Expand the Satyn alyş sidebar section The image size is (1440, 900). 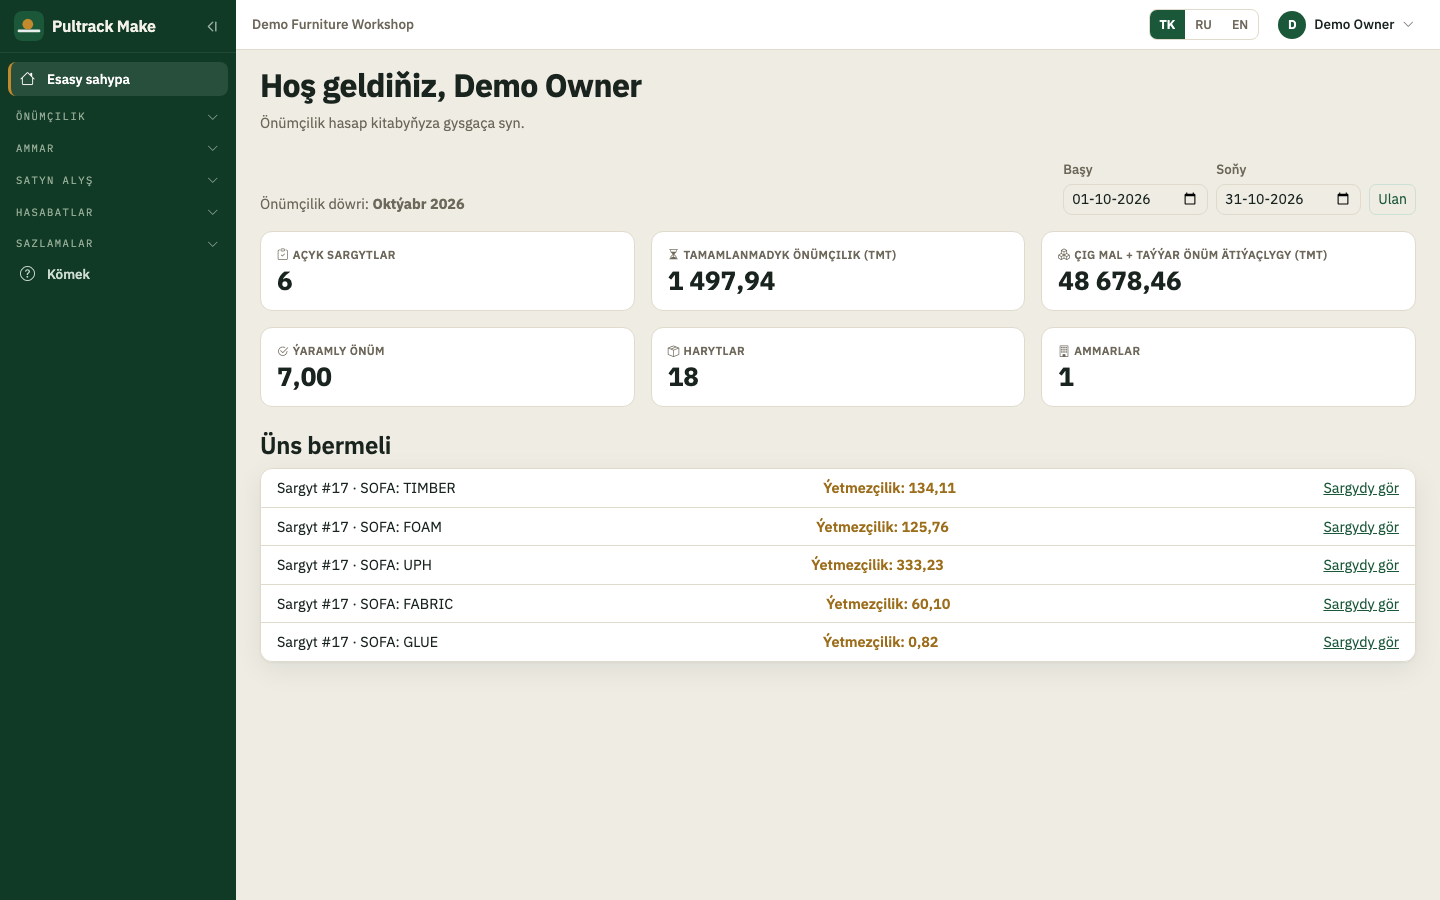118,181
